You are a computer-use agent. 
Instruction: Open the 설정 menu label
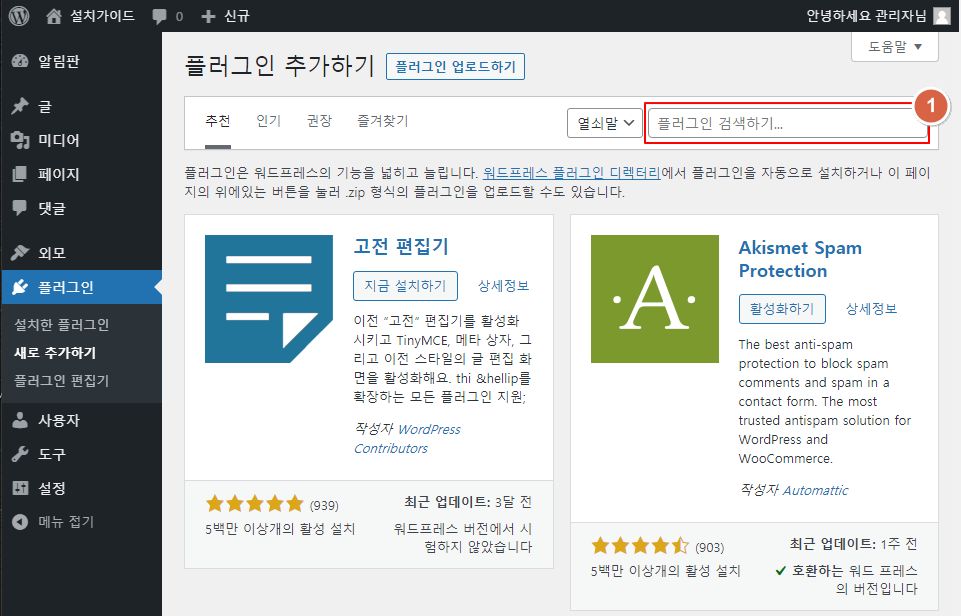point(51,489)
